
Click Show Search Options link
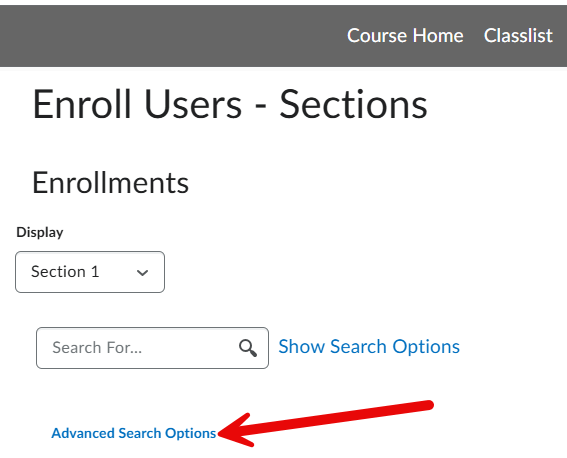coord(369,347)
